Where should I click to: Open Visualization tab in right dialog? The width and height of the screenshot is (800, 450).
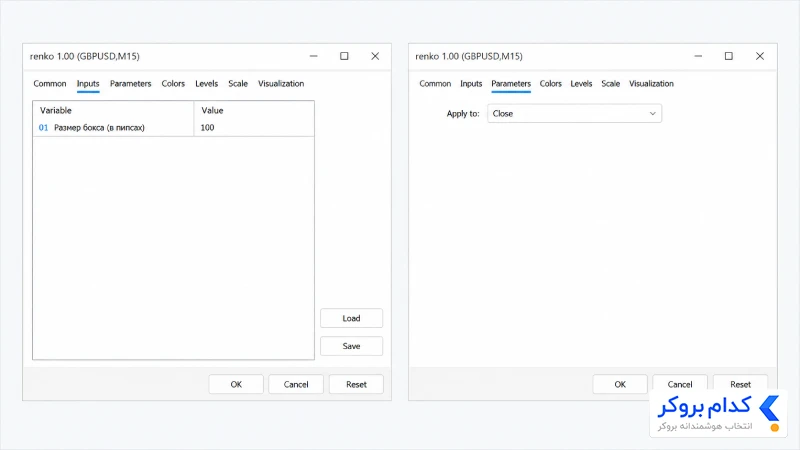(x=651, y=84)
